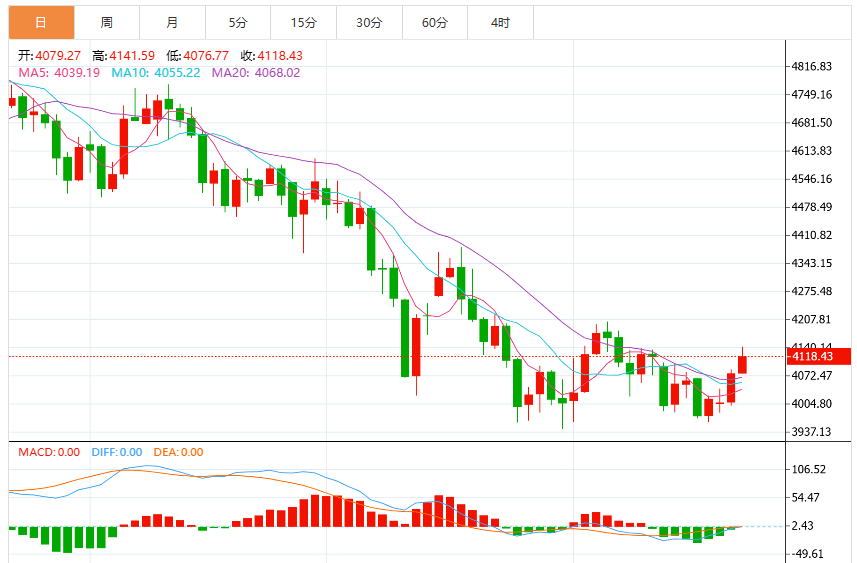The image size is (857, 563).
Task: Click the DIFF value label
Action: [x=117, y=452]
